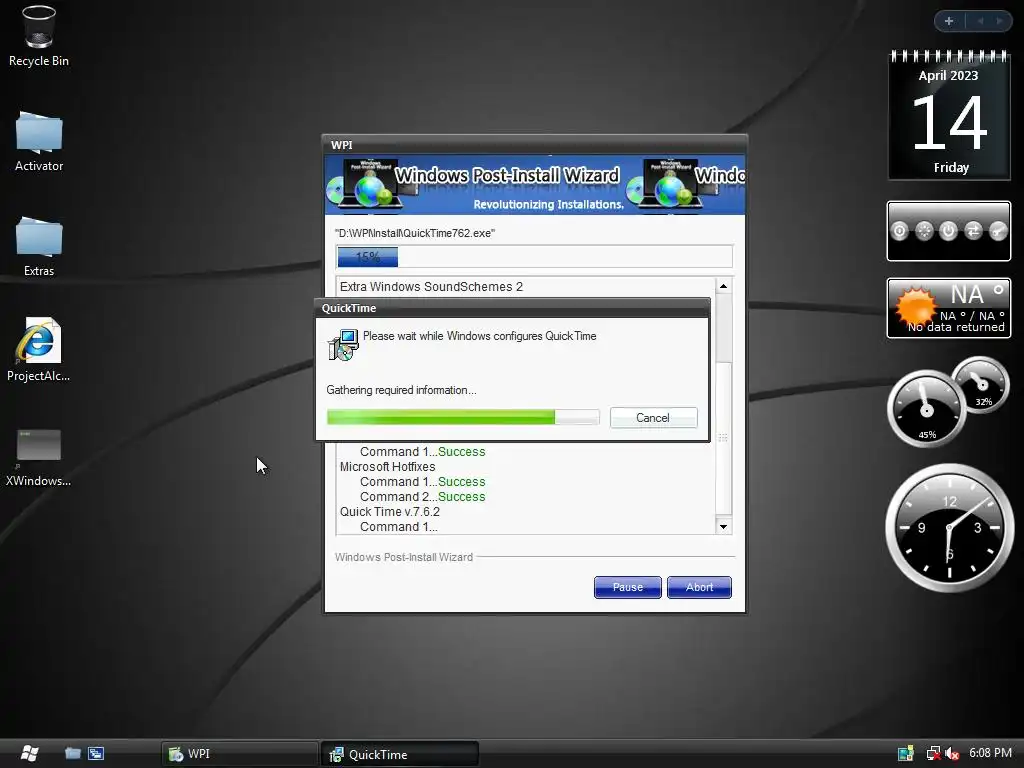Image resolution: width=1024 pixels, height=768 pixels.
Task: Open the folder quick launch icon
Action: tap(72, 754)
